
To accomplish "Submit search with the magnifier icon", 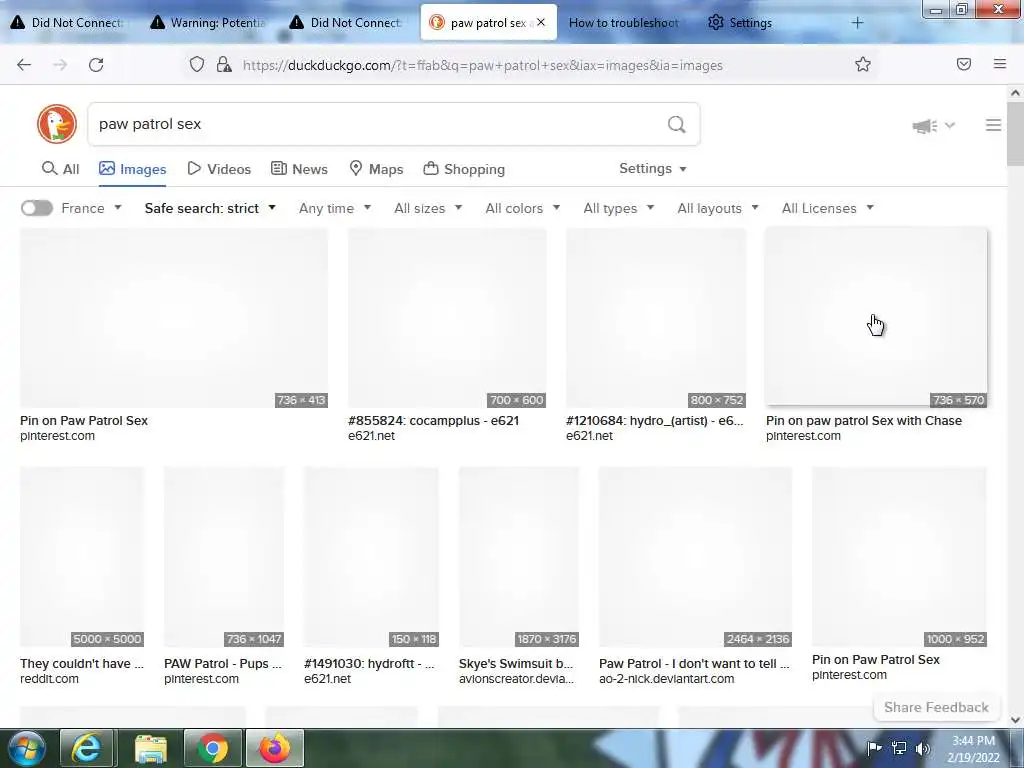I will (677, 124).
